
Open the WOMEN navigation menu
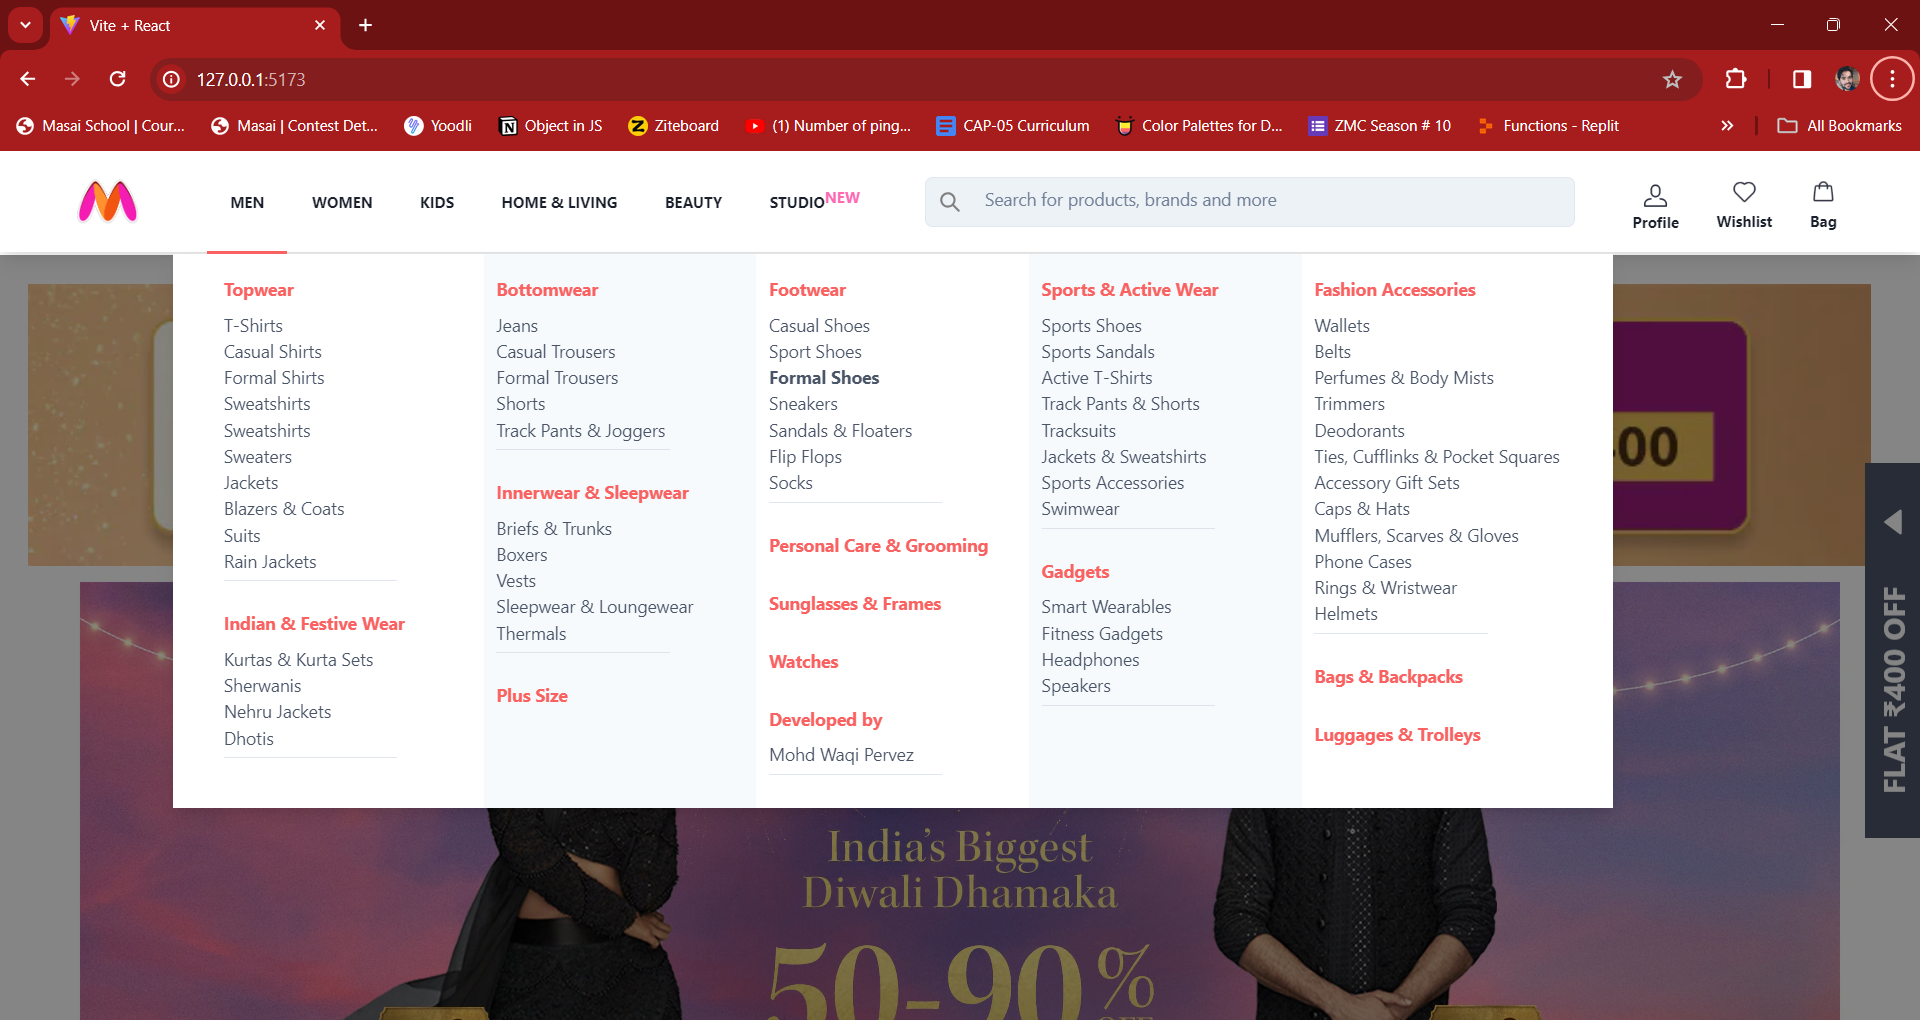click(342, 202)
